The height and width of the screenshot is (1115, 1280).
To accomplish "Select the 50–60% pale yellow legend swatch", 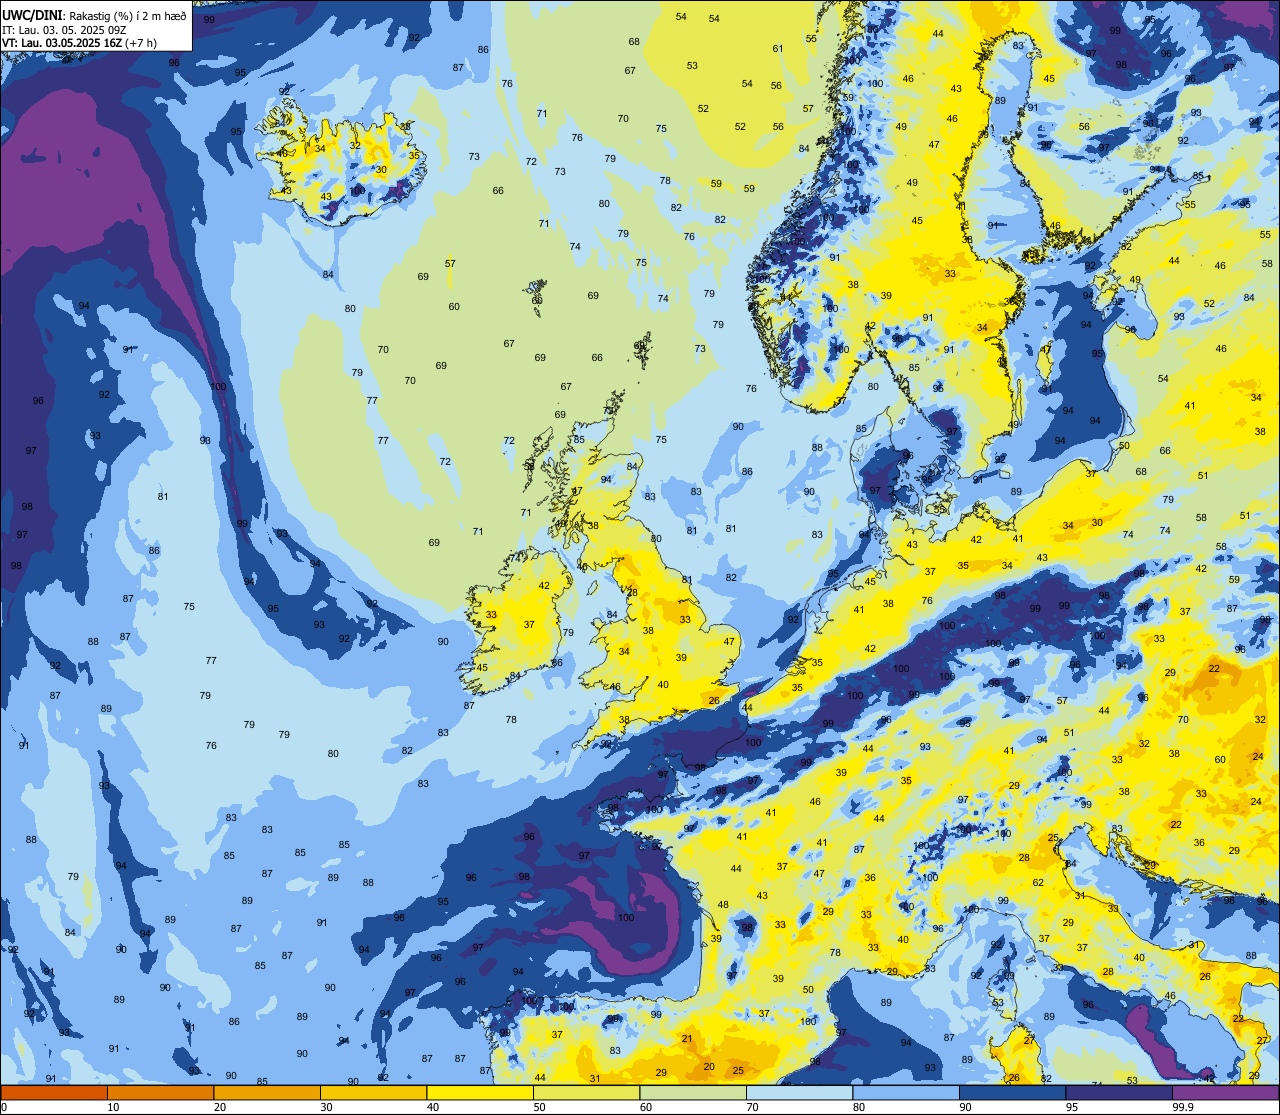I will click(x=586, y=1092).
